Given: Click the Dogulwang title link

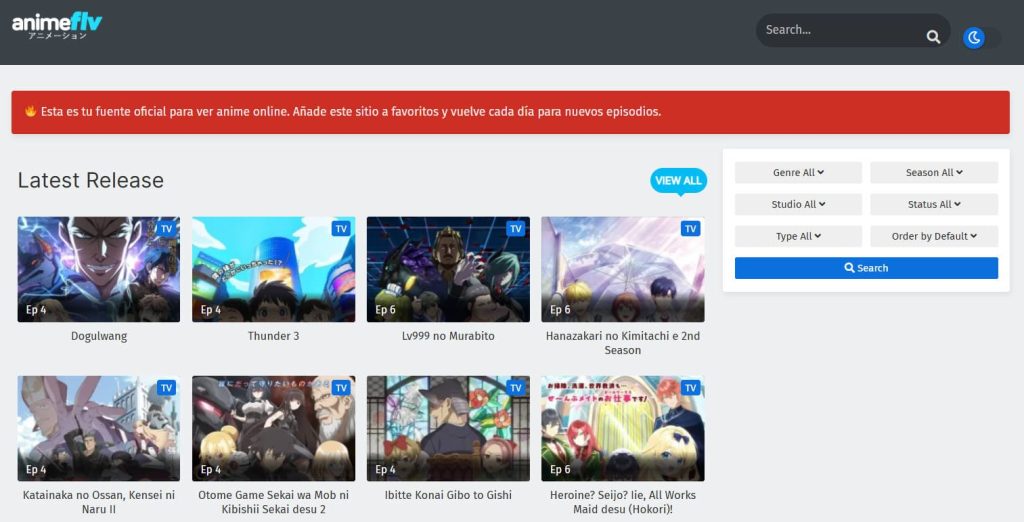Looking at the screenshot, I should 99,336.
